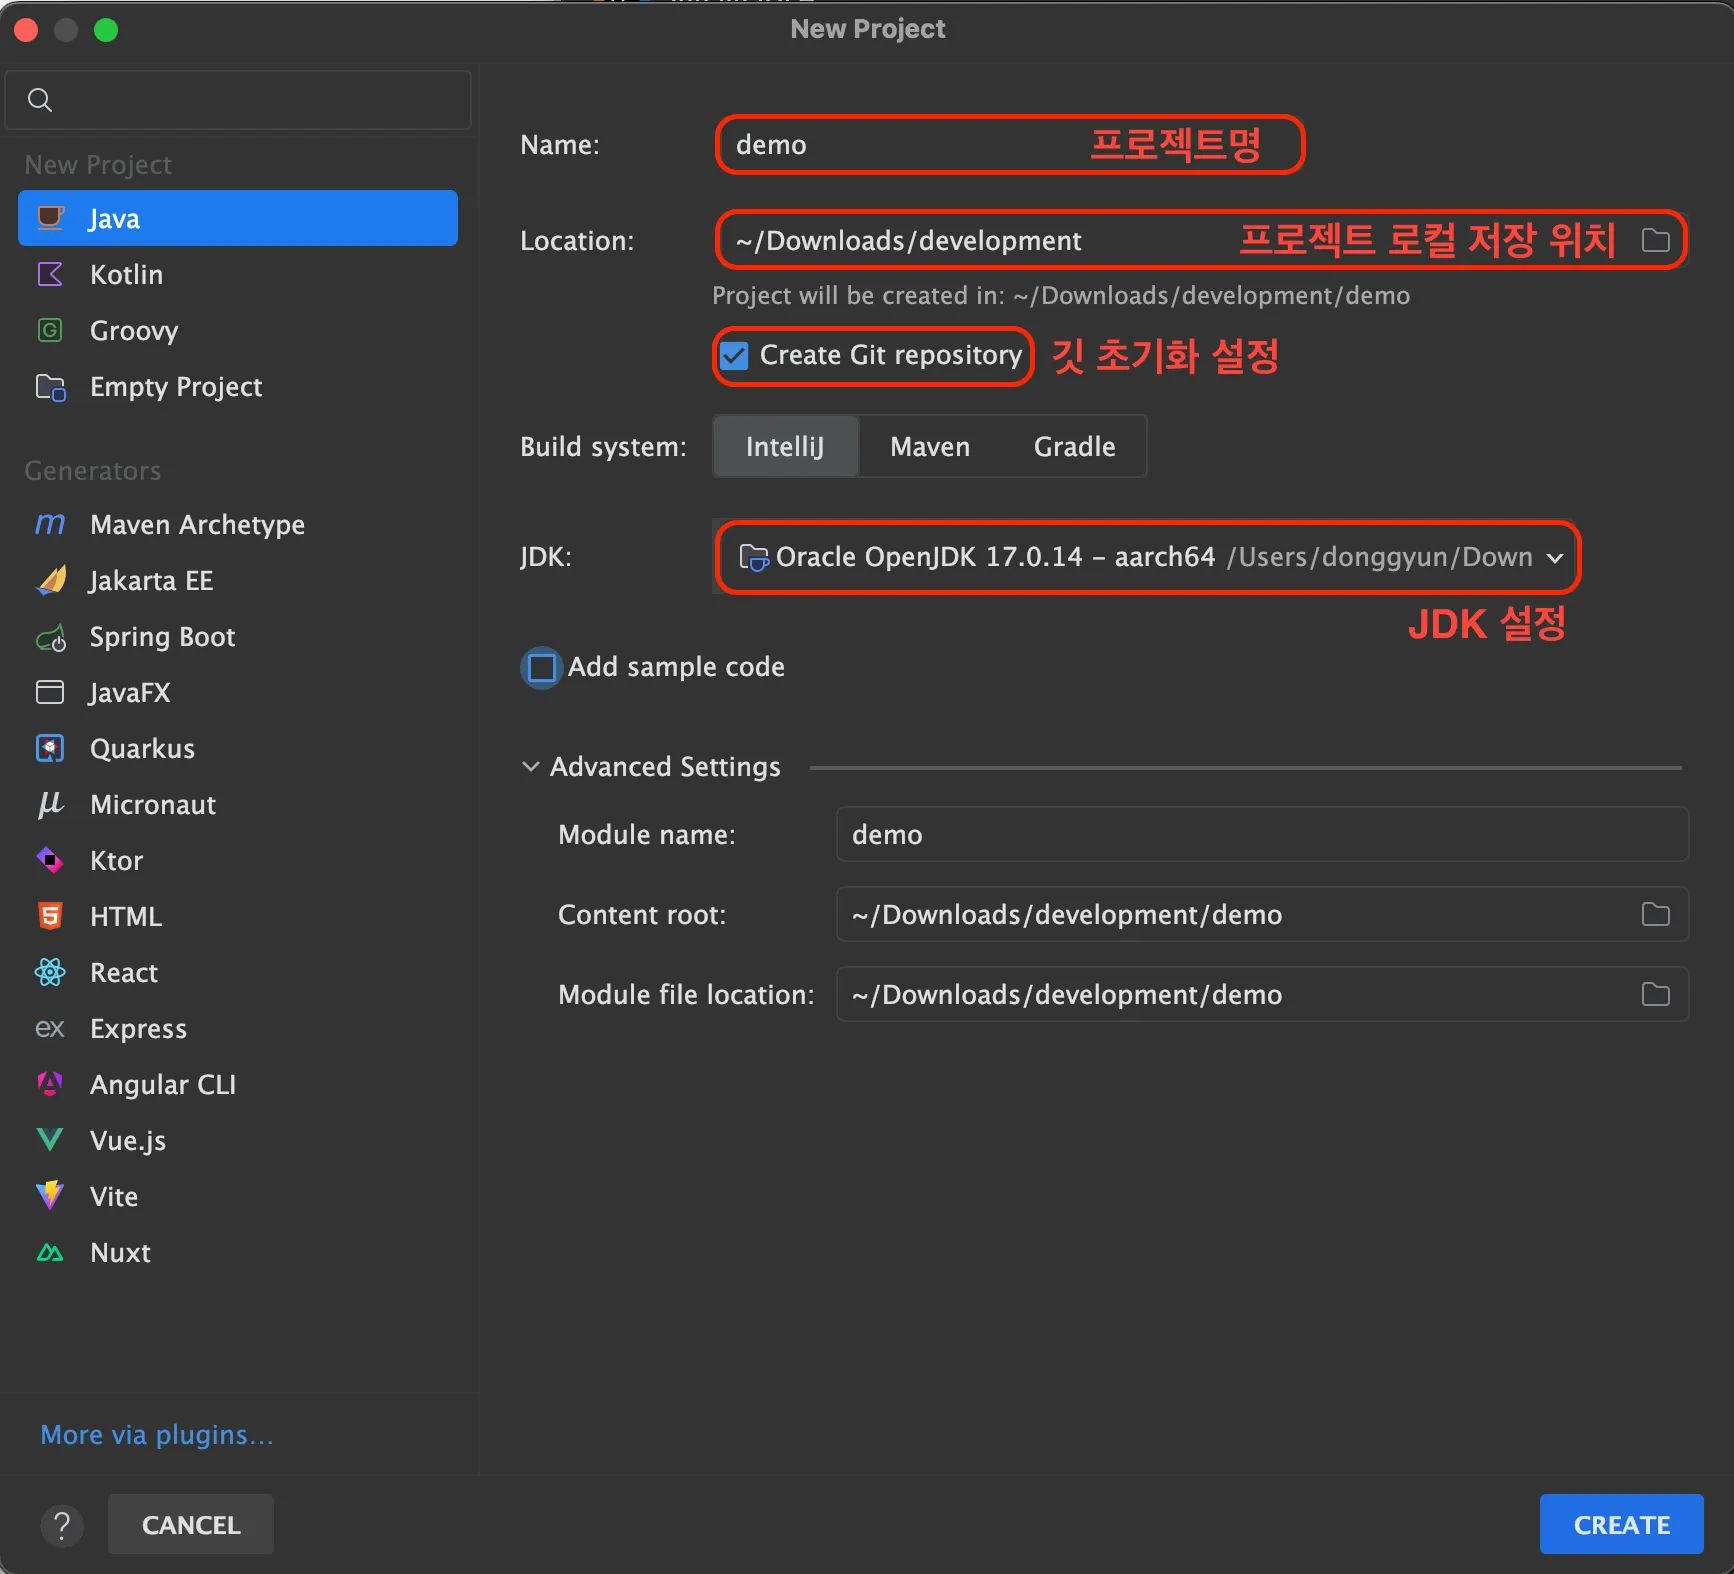This screenshot has height=1574, width=1734.
Task: Click the Groovy icon in sidebar
Action: pos(50,330)
